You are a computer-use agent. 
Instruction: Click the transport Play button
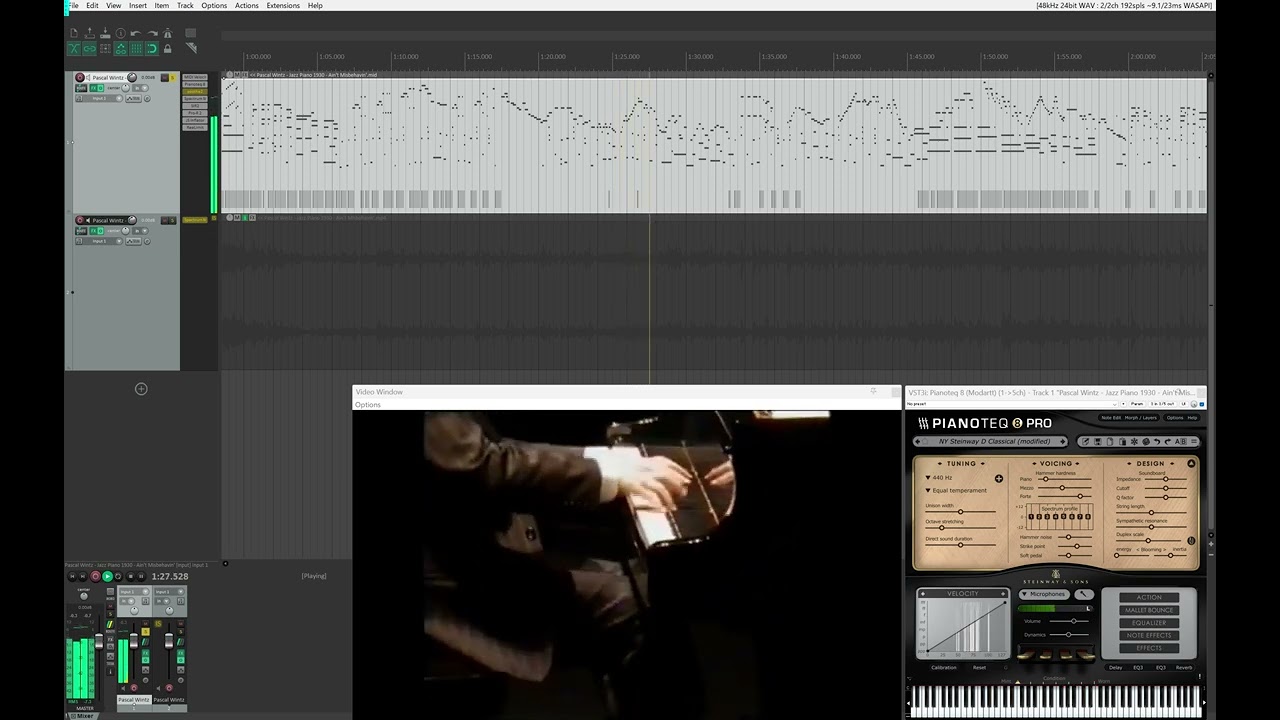click(107, 576)
